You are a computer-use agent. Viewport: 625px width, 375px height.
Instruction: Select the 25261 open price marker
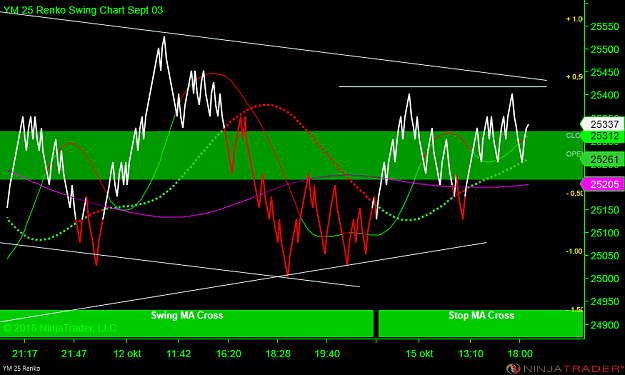click(602, 159)
